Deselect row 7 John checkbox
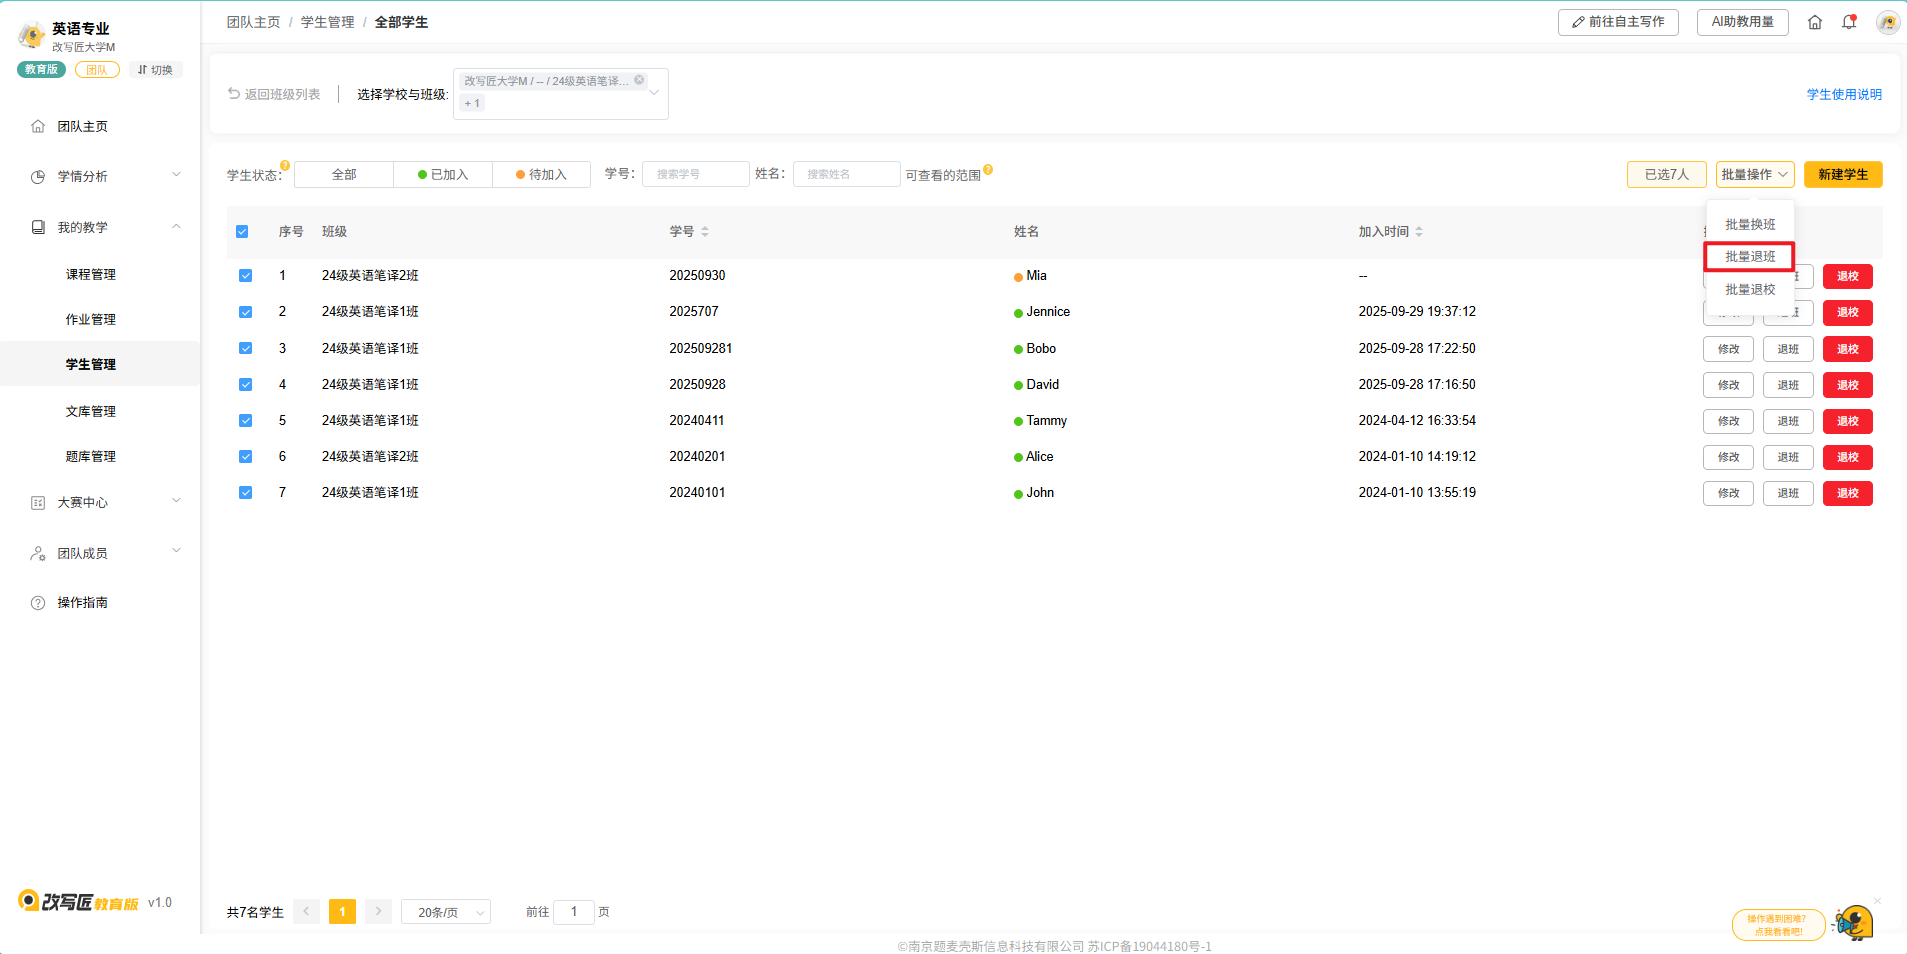Screen dimensions: 1907x954 click(245, 493)
